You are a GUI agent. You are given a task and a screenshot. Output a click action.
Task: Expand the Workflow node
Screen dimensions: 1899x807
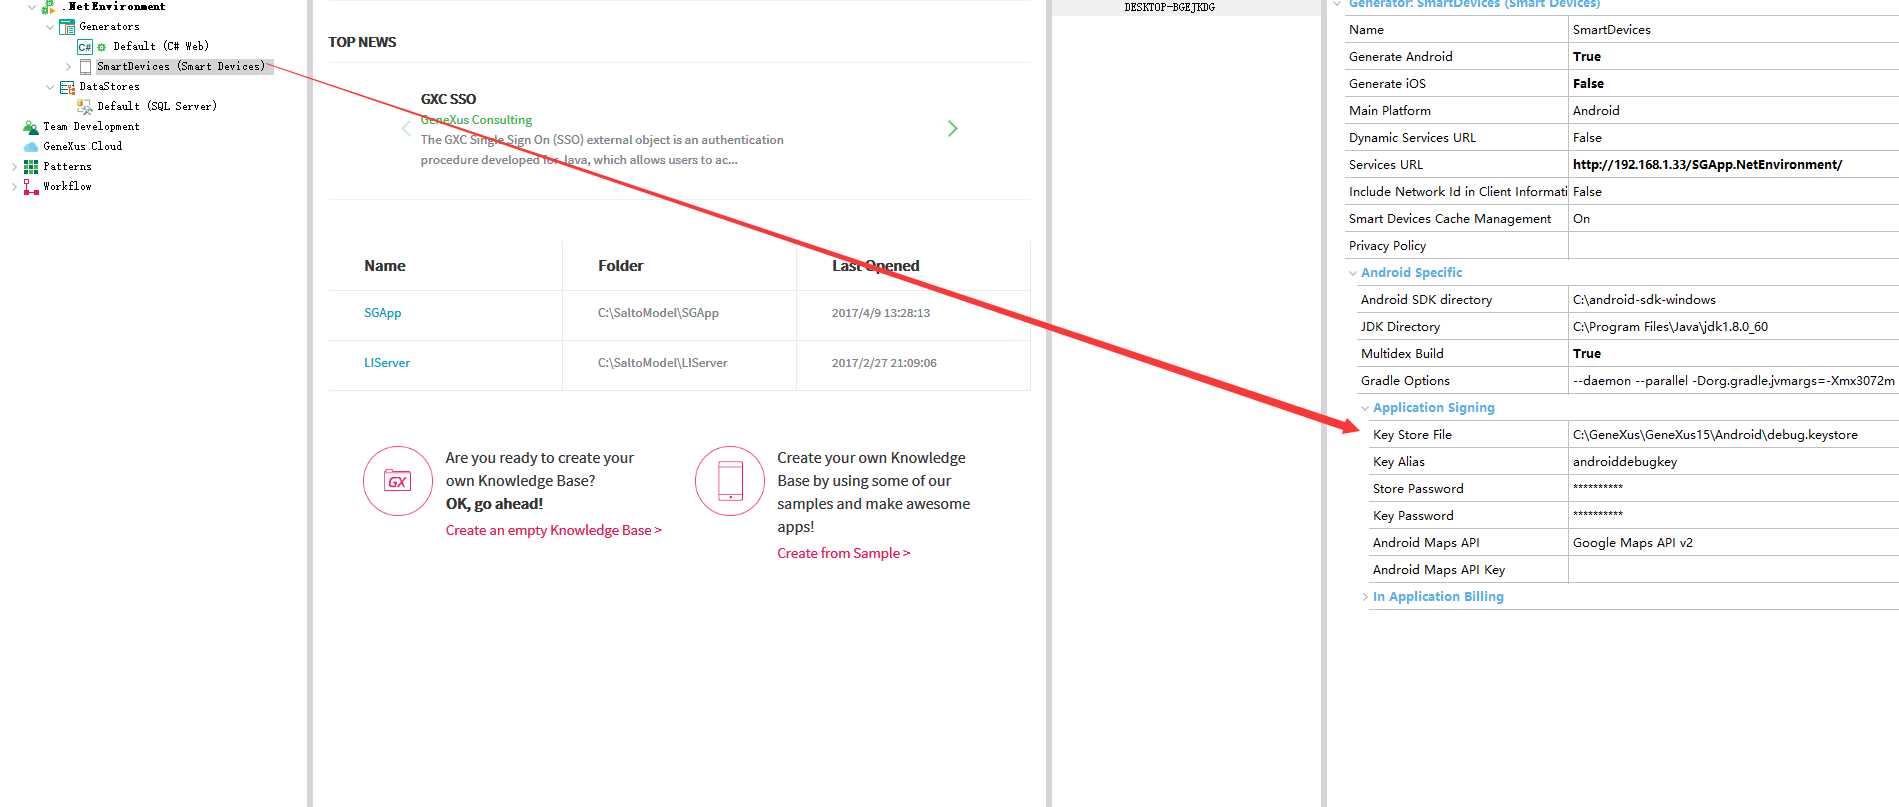pos(14,187)
